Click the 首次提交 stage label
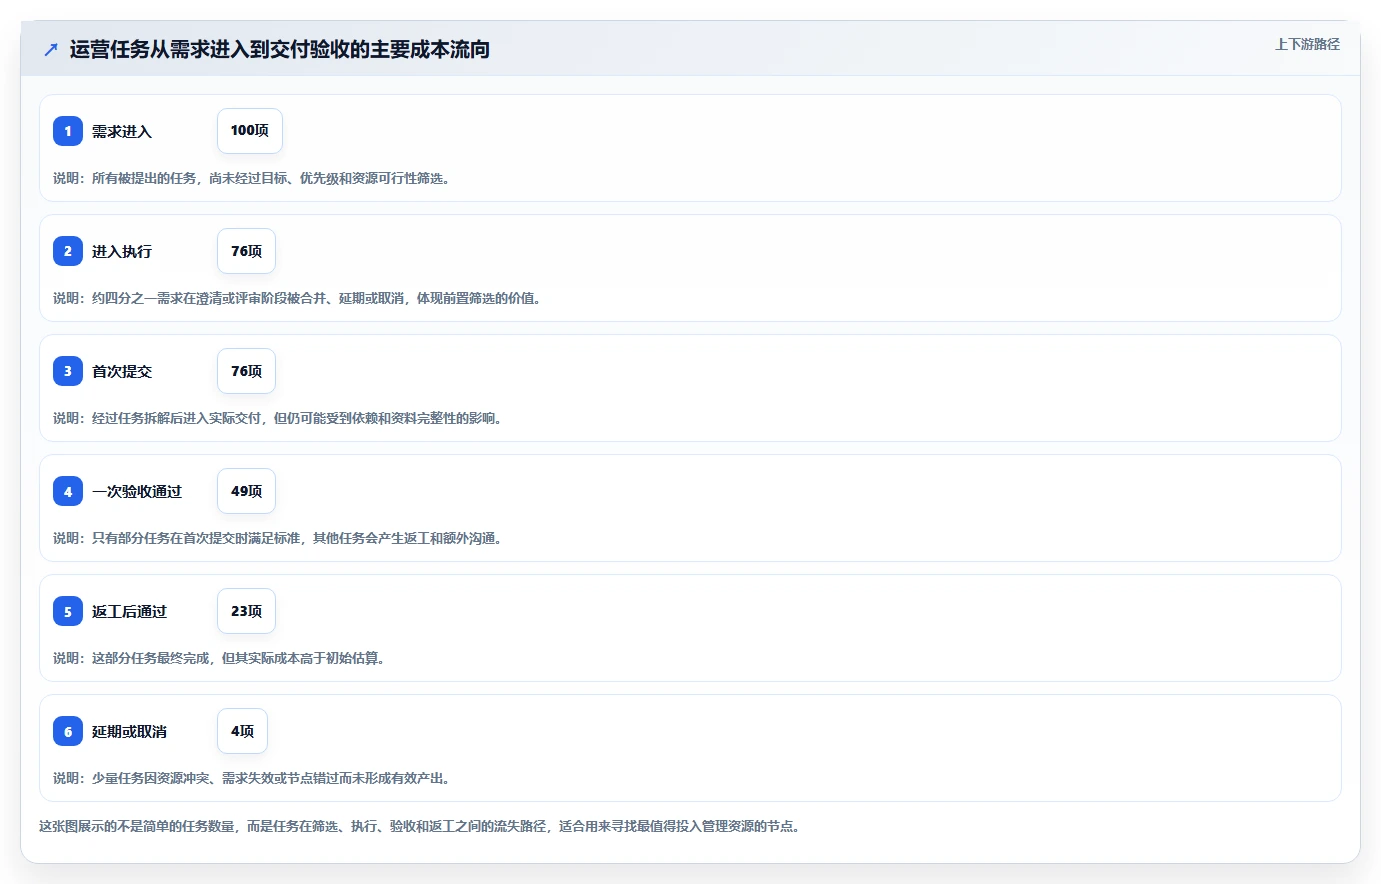Screen dimensions: 1381x884 coord(122,371)
